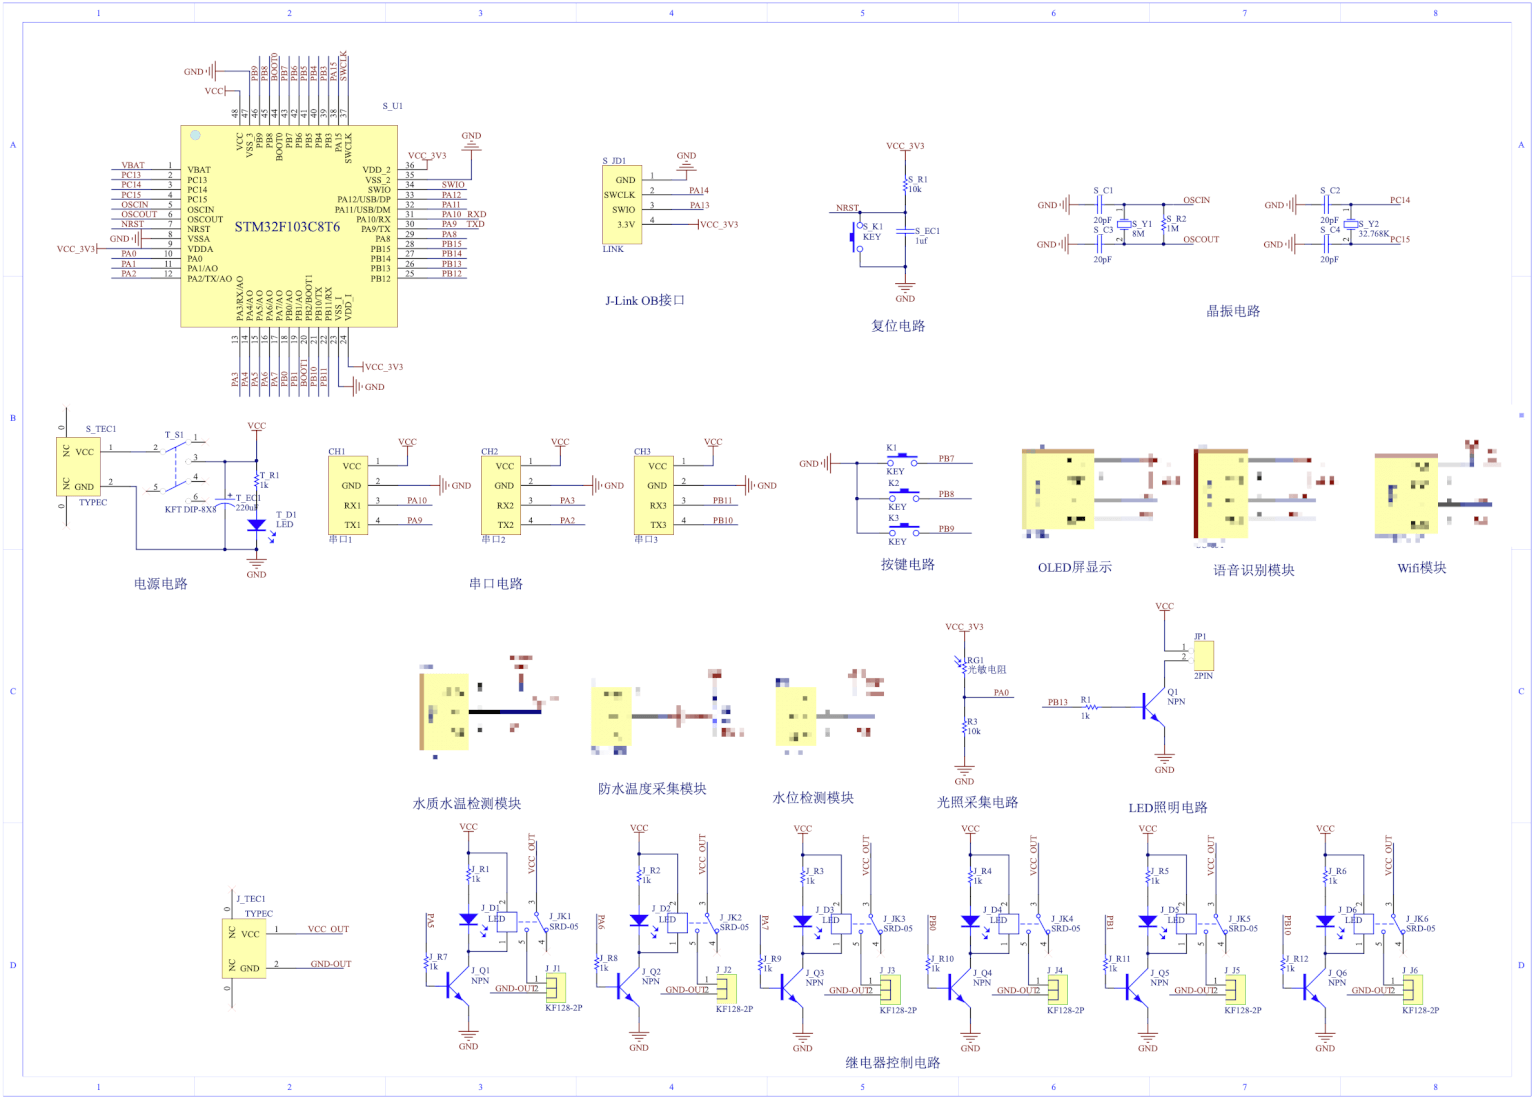Click the K2 push button symbol
This screenshot has width=1536, height=1101.
click(902, 495)
